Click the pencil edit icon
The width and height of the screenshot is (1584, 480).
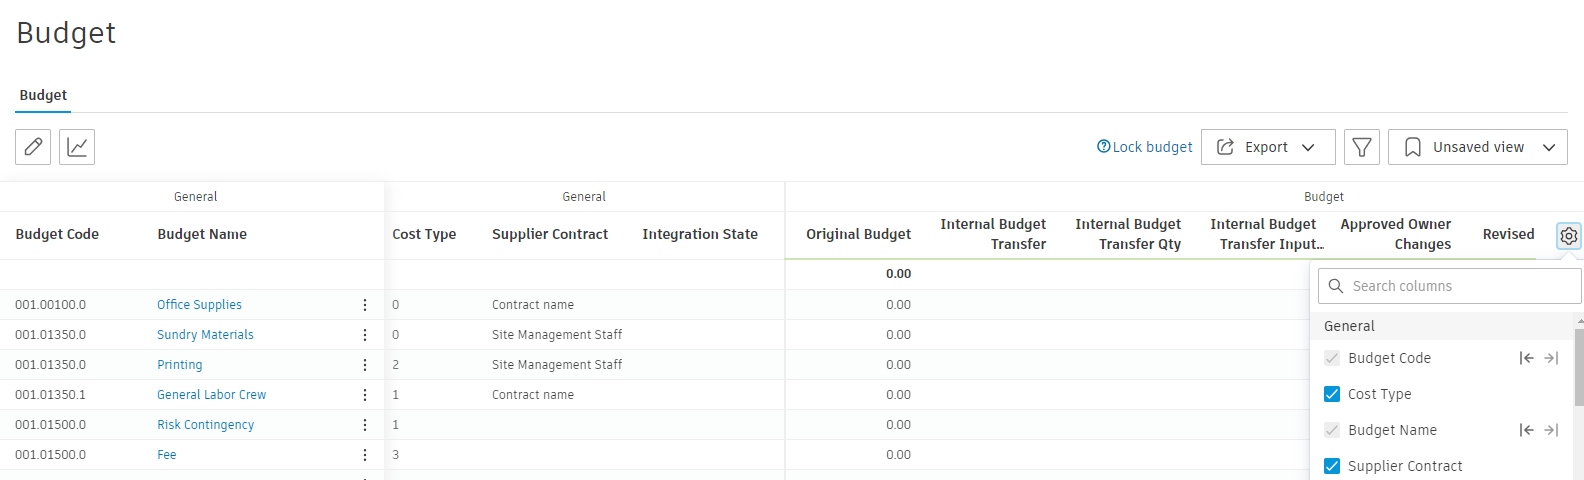33,147
